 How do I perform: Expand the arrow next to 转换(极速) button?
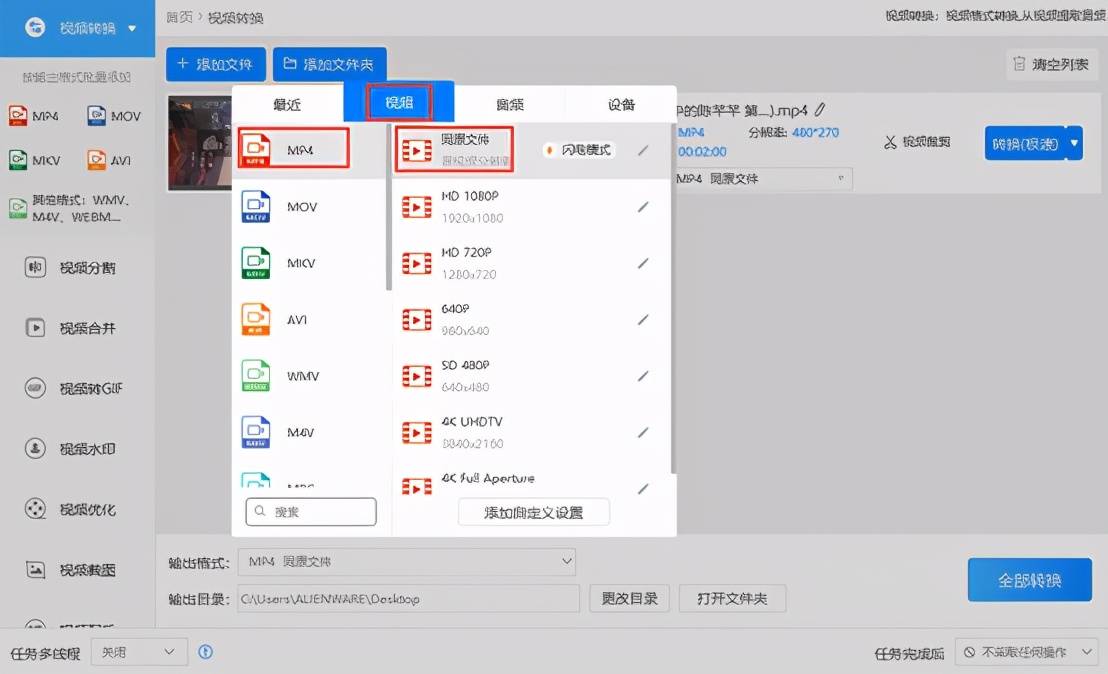[1074, 142]
